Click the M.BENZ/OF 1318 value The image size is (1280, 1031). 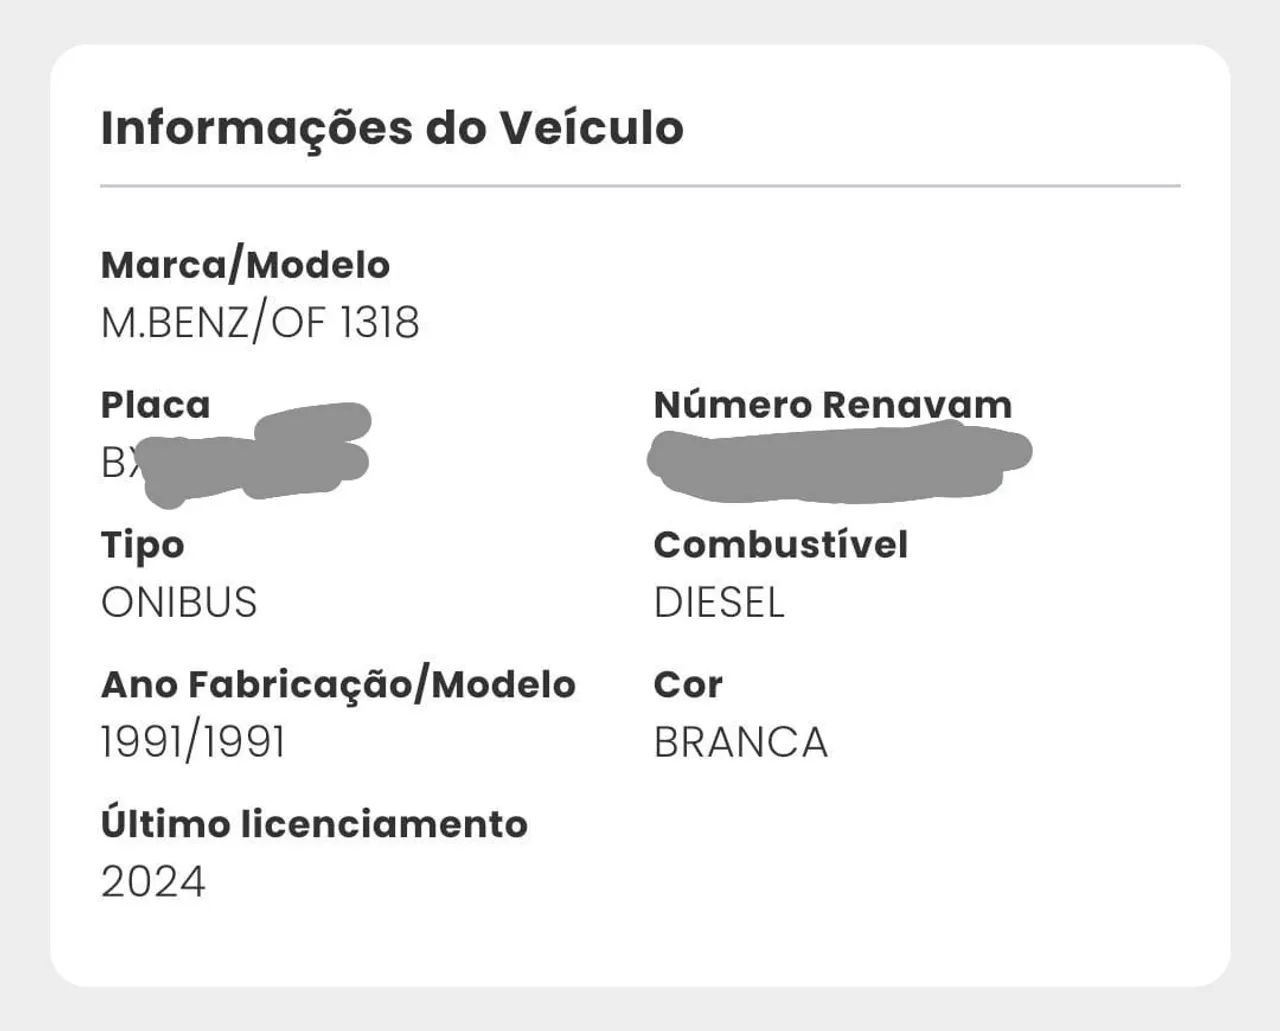tap(260, 323)
